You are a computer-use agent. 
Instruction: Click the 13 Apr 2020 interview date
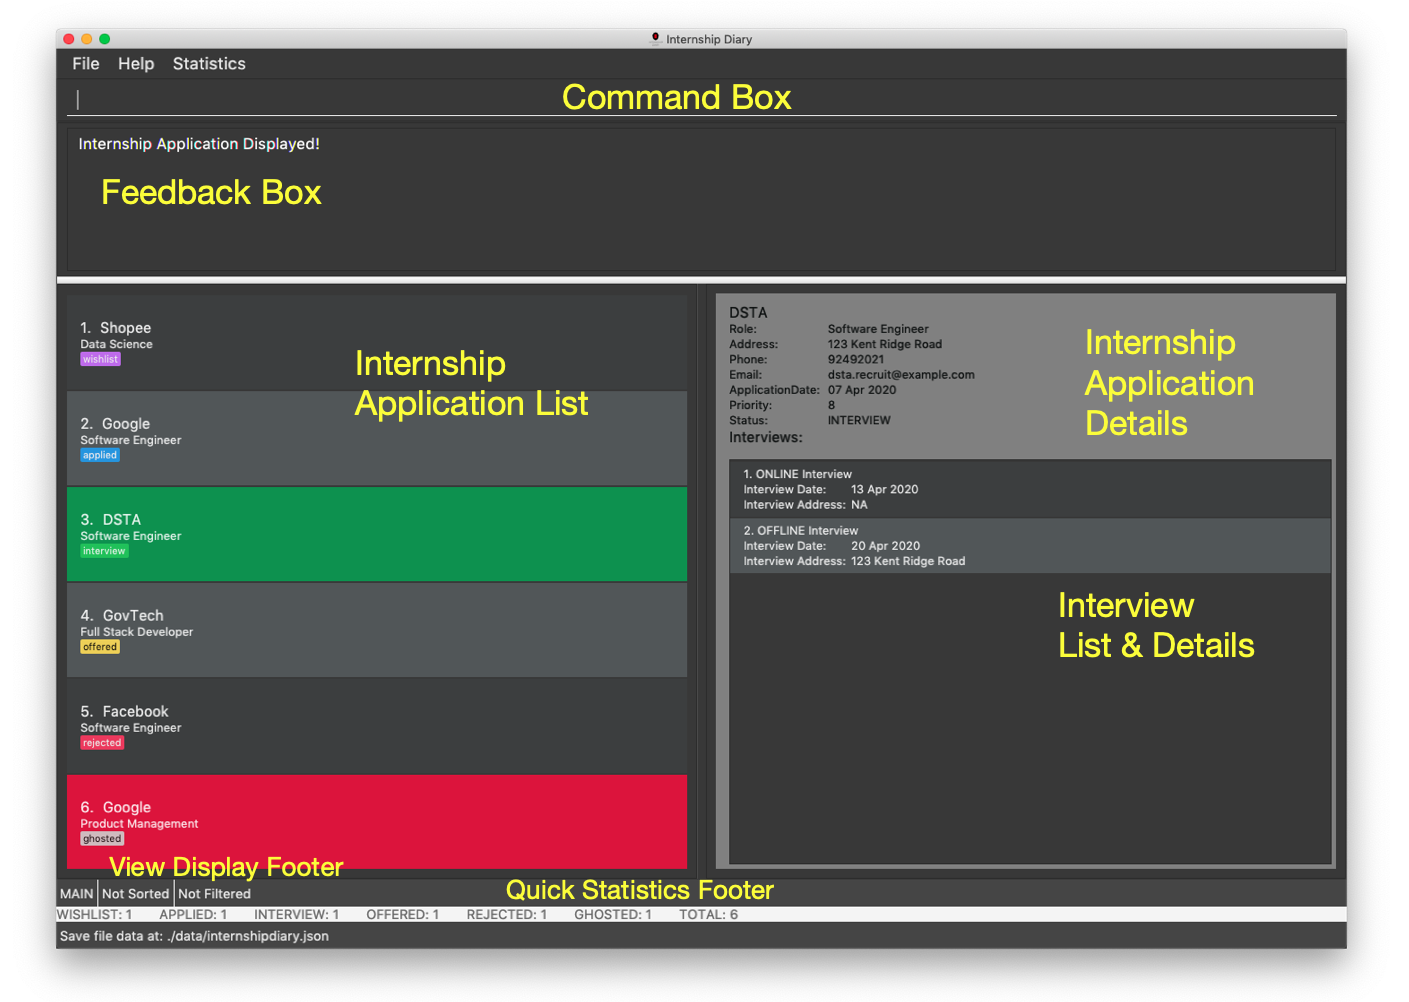(x=884, y=490)
